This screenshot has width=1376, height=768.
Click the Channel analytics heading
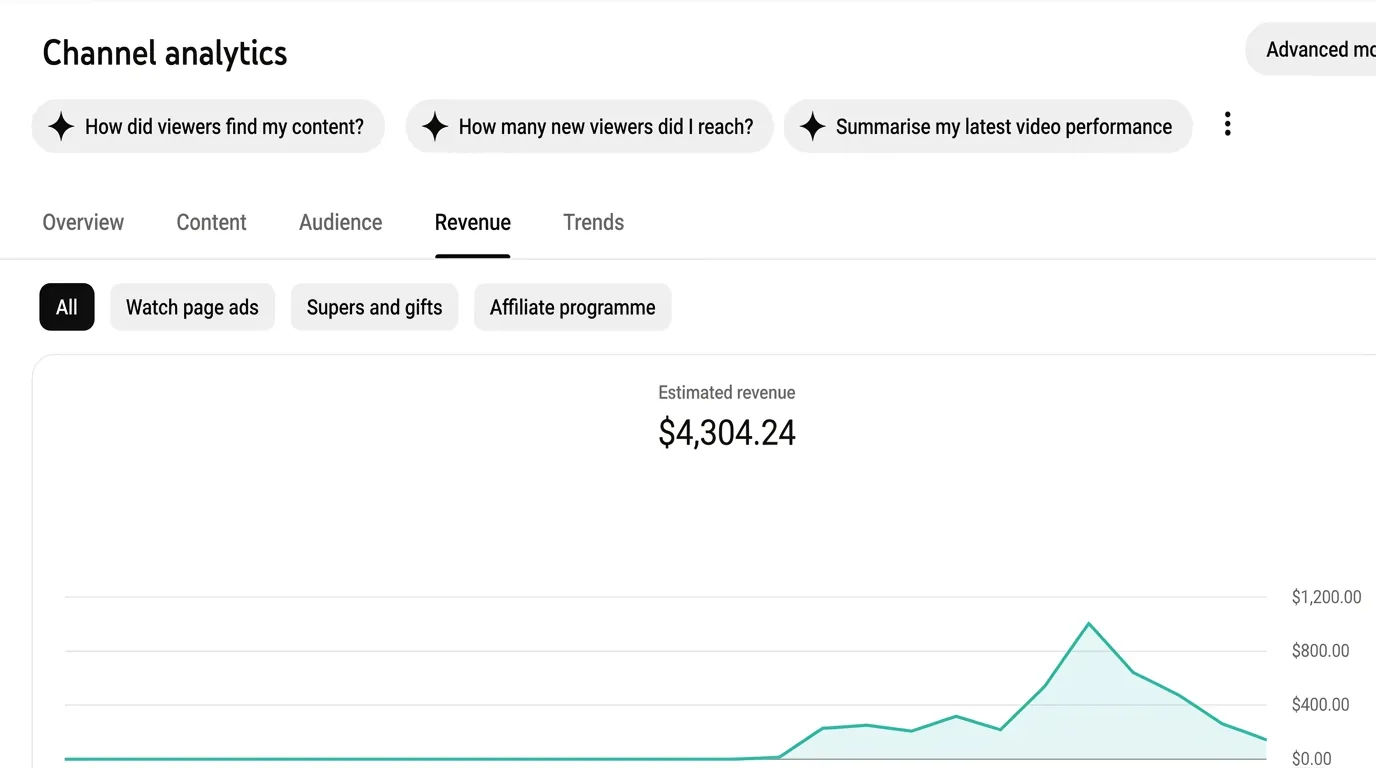pyautogui.click(x=165, y=53)
